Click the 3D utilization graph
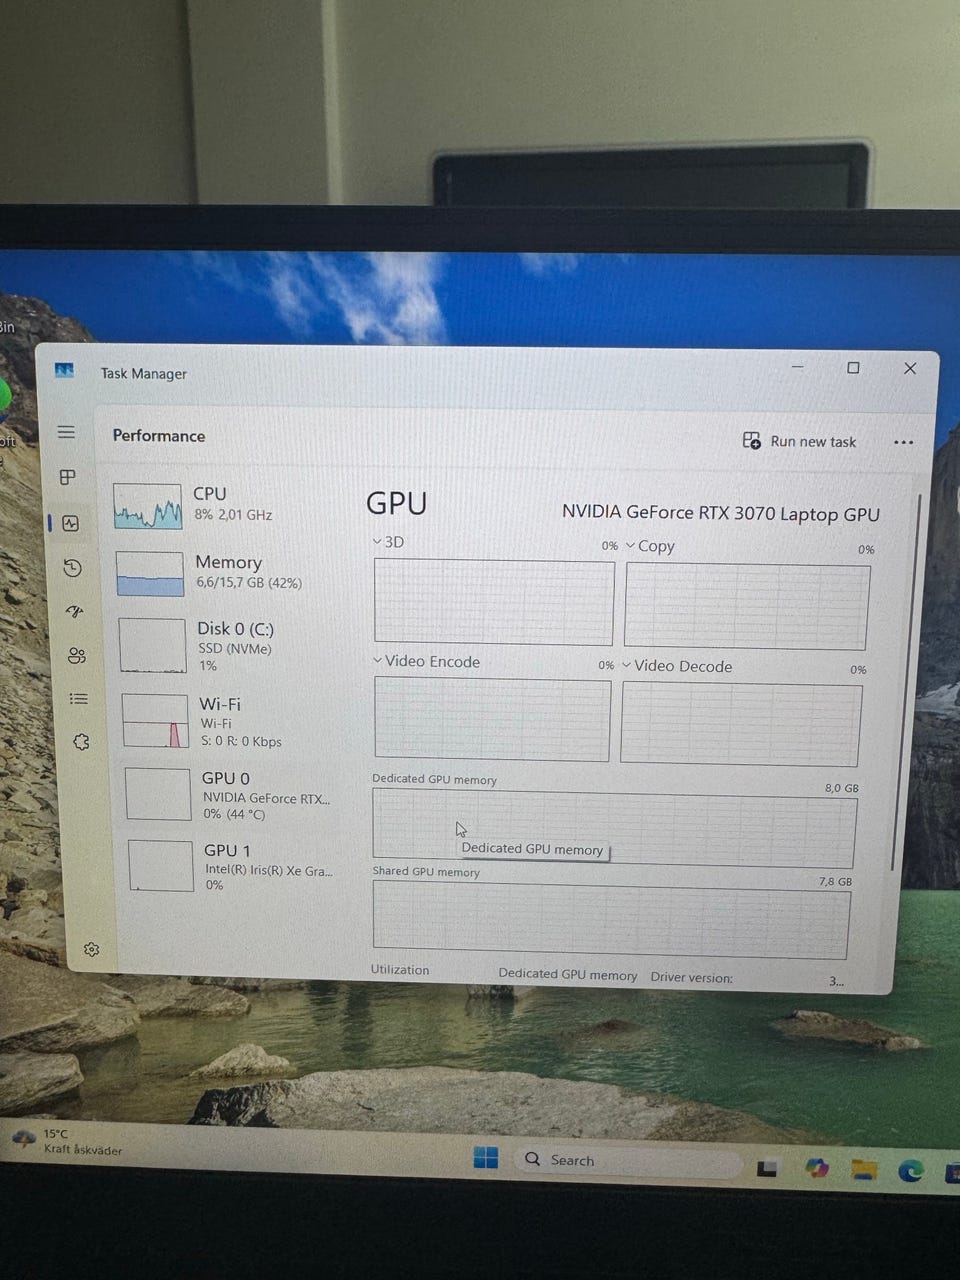Screen dimensions: 960x1280 click(494, 602)
